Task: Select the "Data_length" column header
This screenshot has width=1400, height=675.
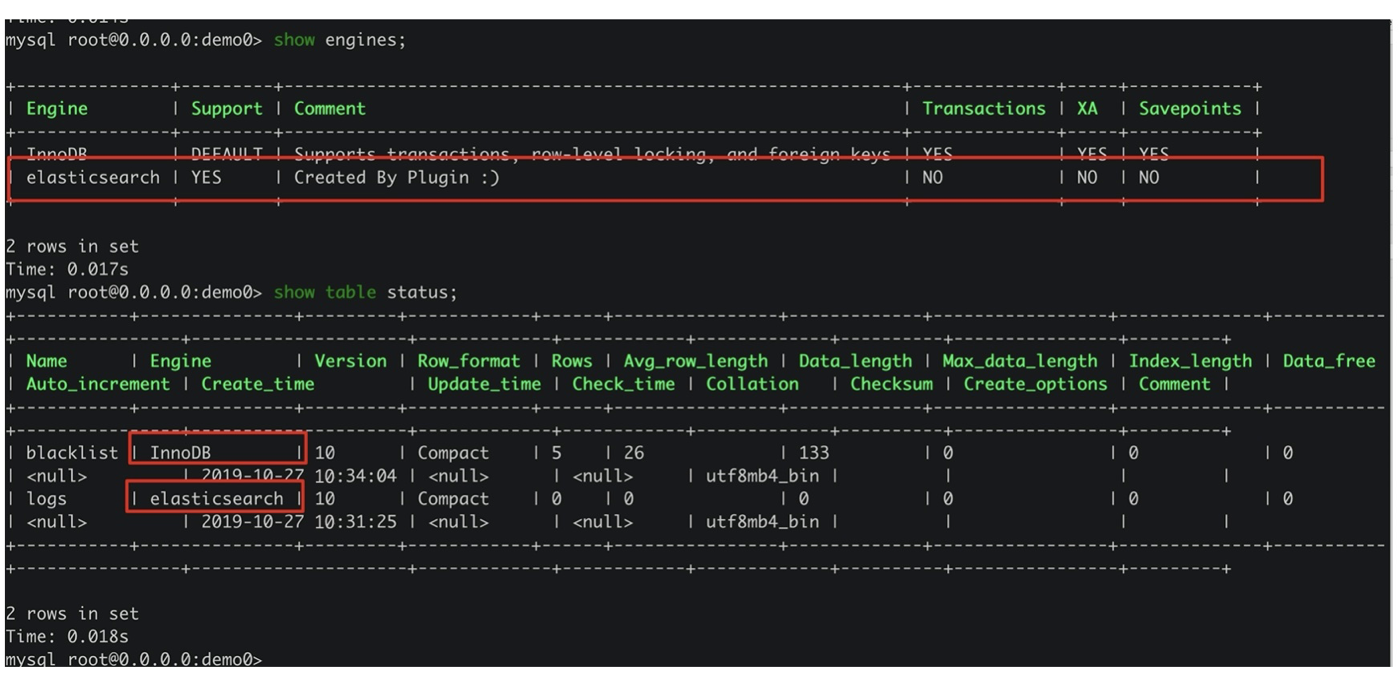Action: tap(856, 361)
